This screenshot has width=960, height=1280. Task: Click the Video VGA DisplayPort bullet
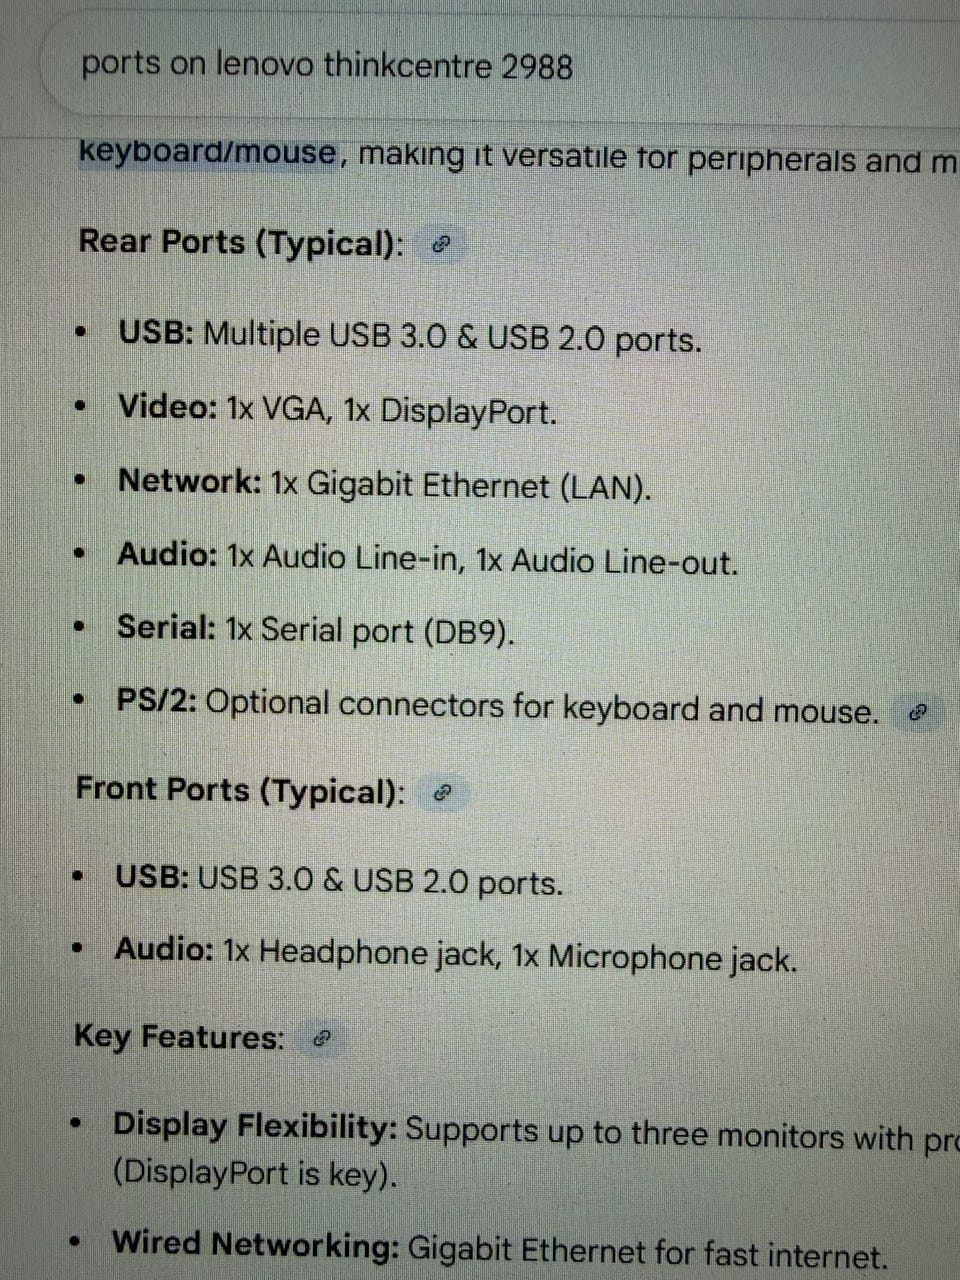click(x=337, y=409)
